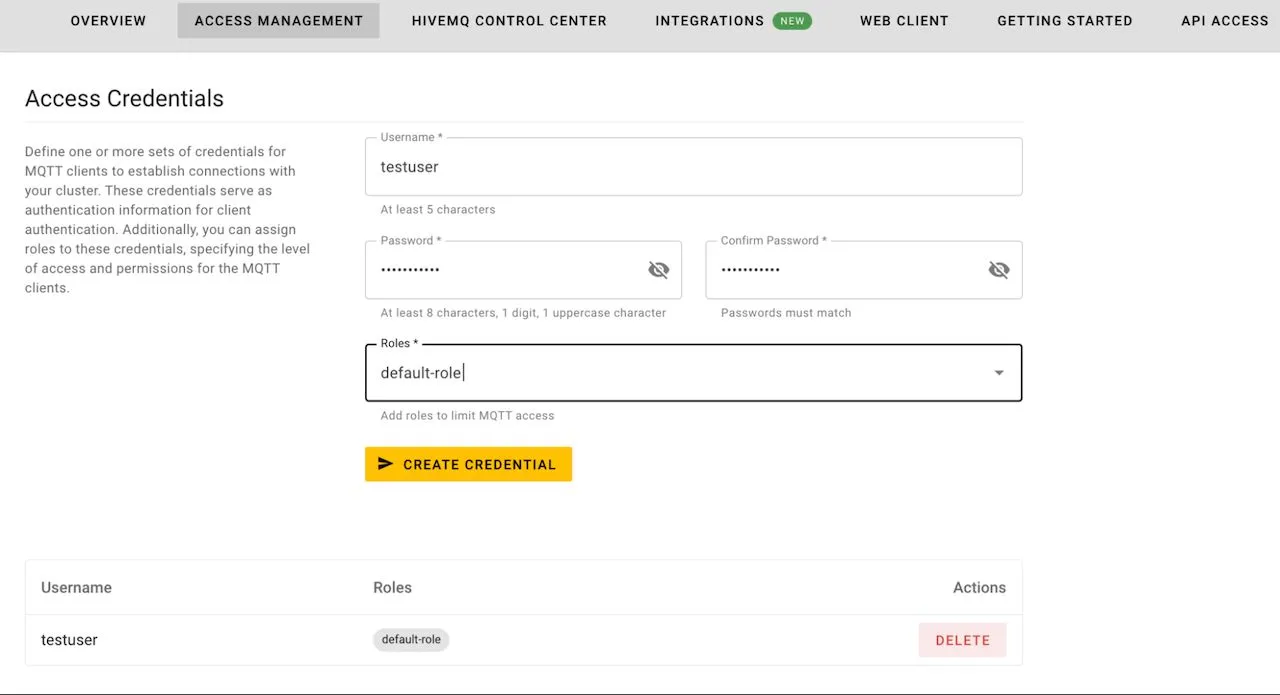Open the Integrations tab
This screenshot has width=1280, height=695.
click(733, 20)
